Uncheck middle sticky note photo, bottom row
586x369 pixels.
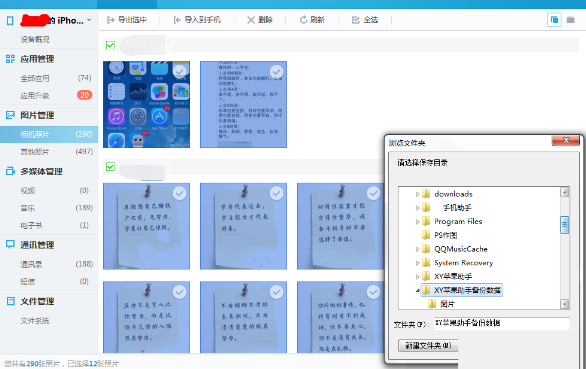click(277, 292)
